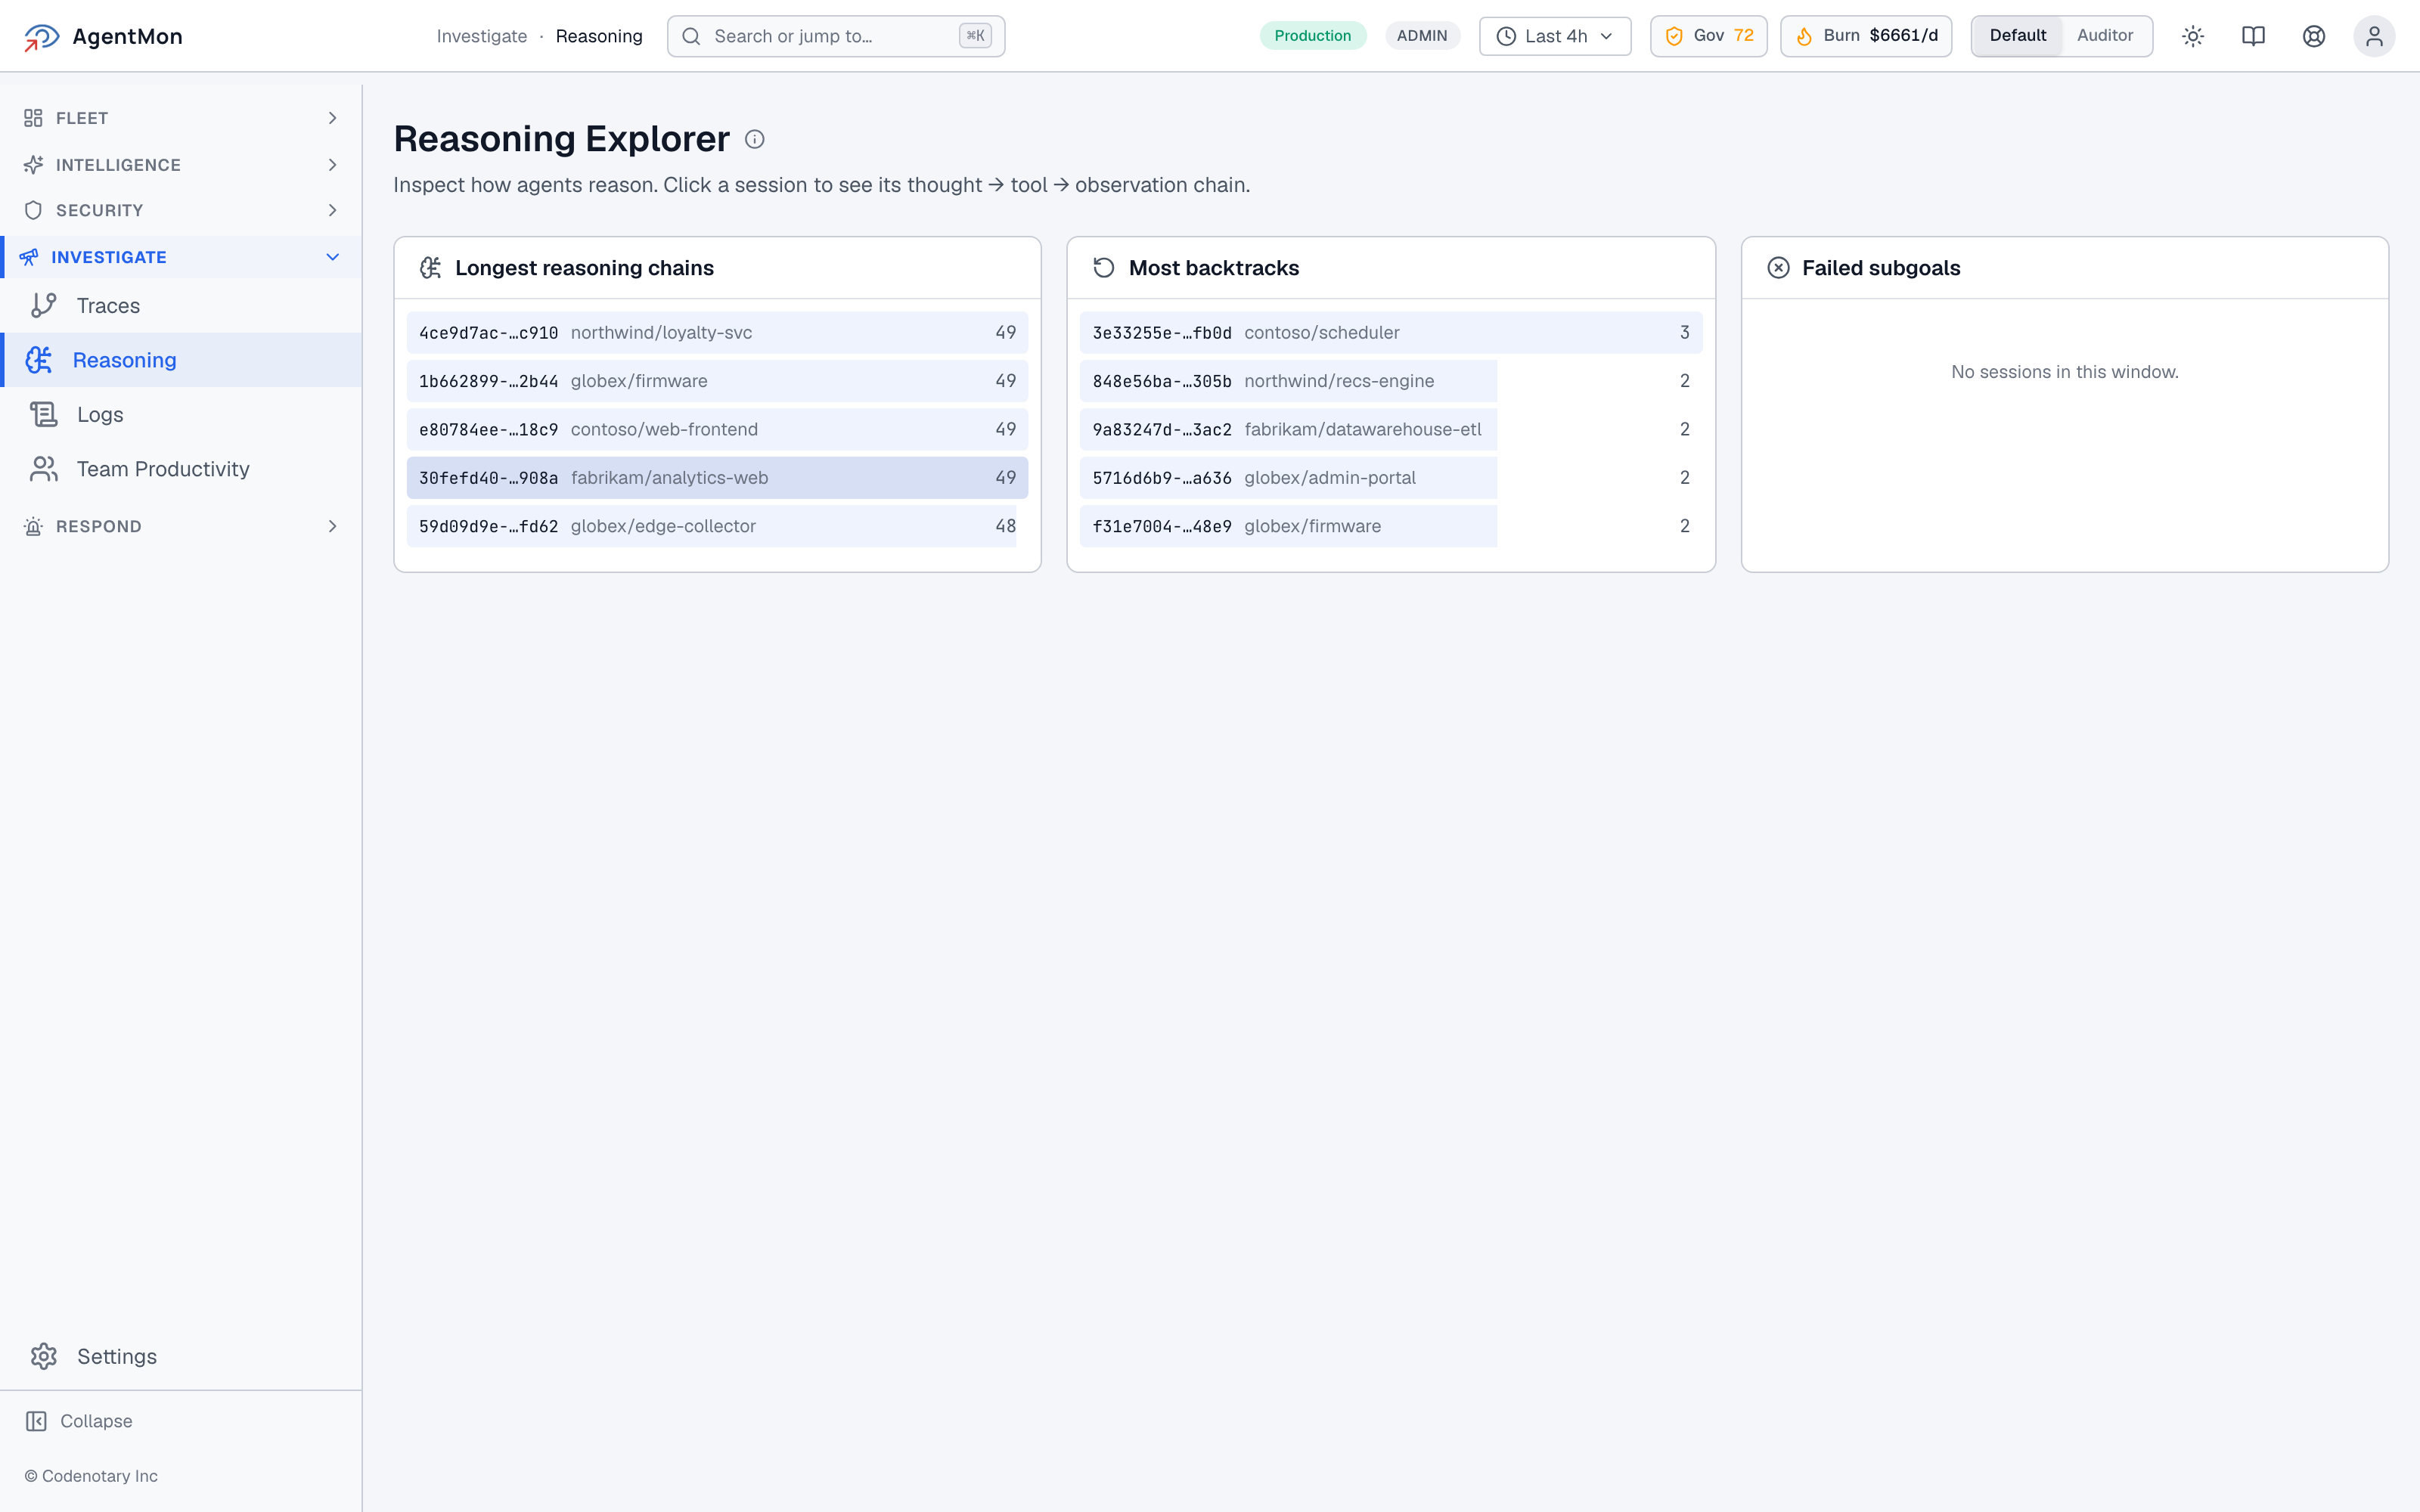Screen dimensions: 2420x1512
Task: Open the user profile avatar
Action: click(2374, 36)
